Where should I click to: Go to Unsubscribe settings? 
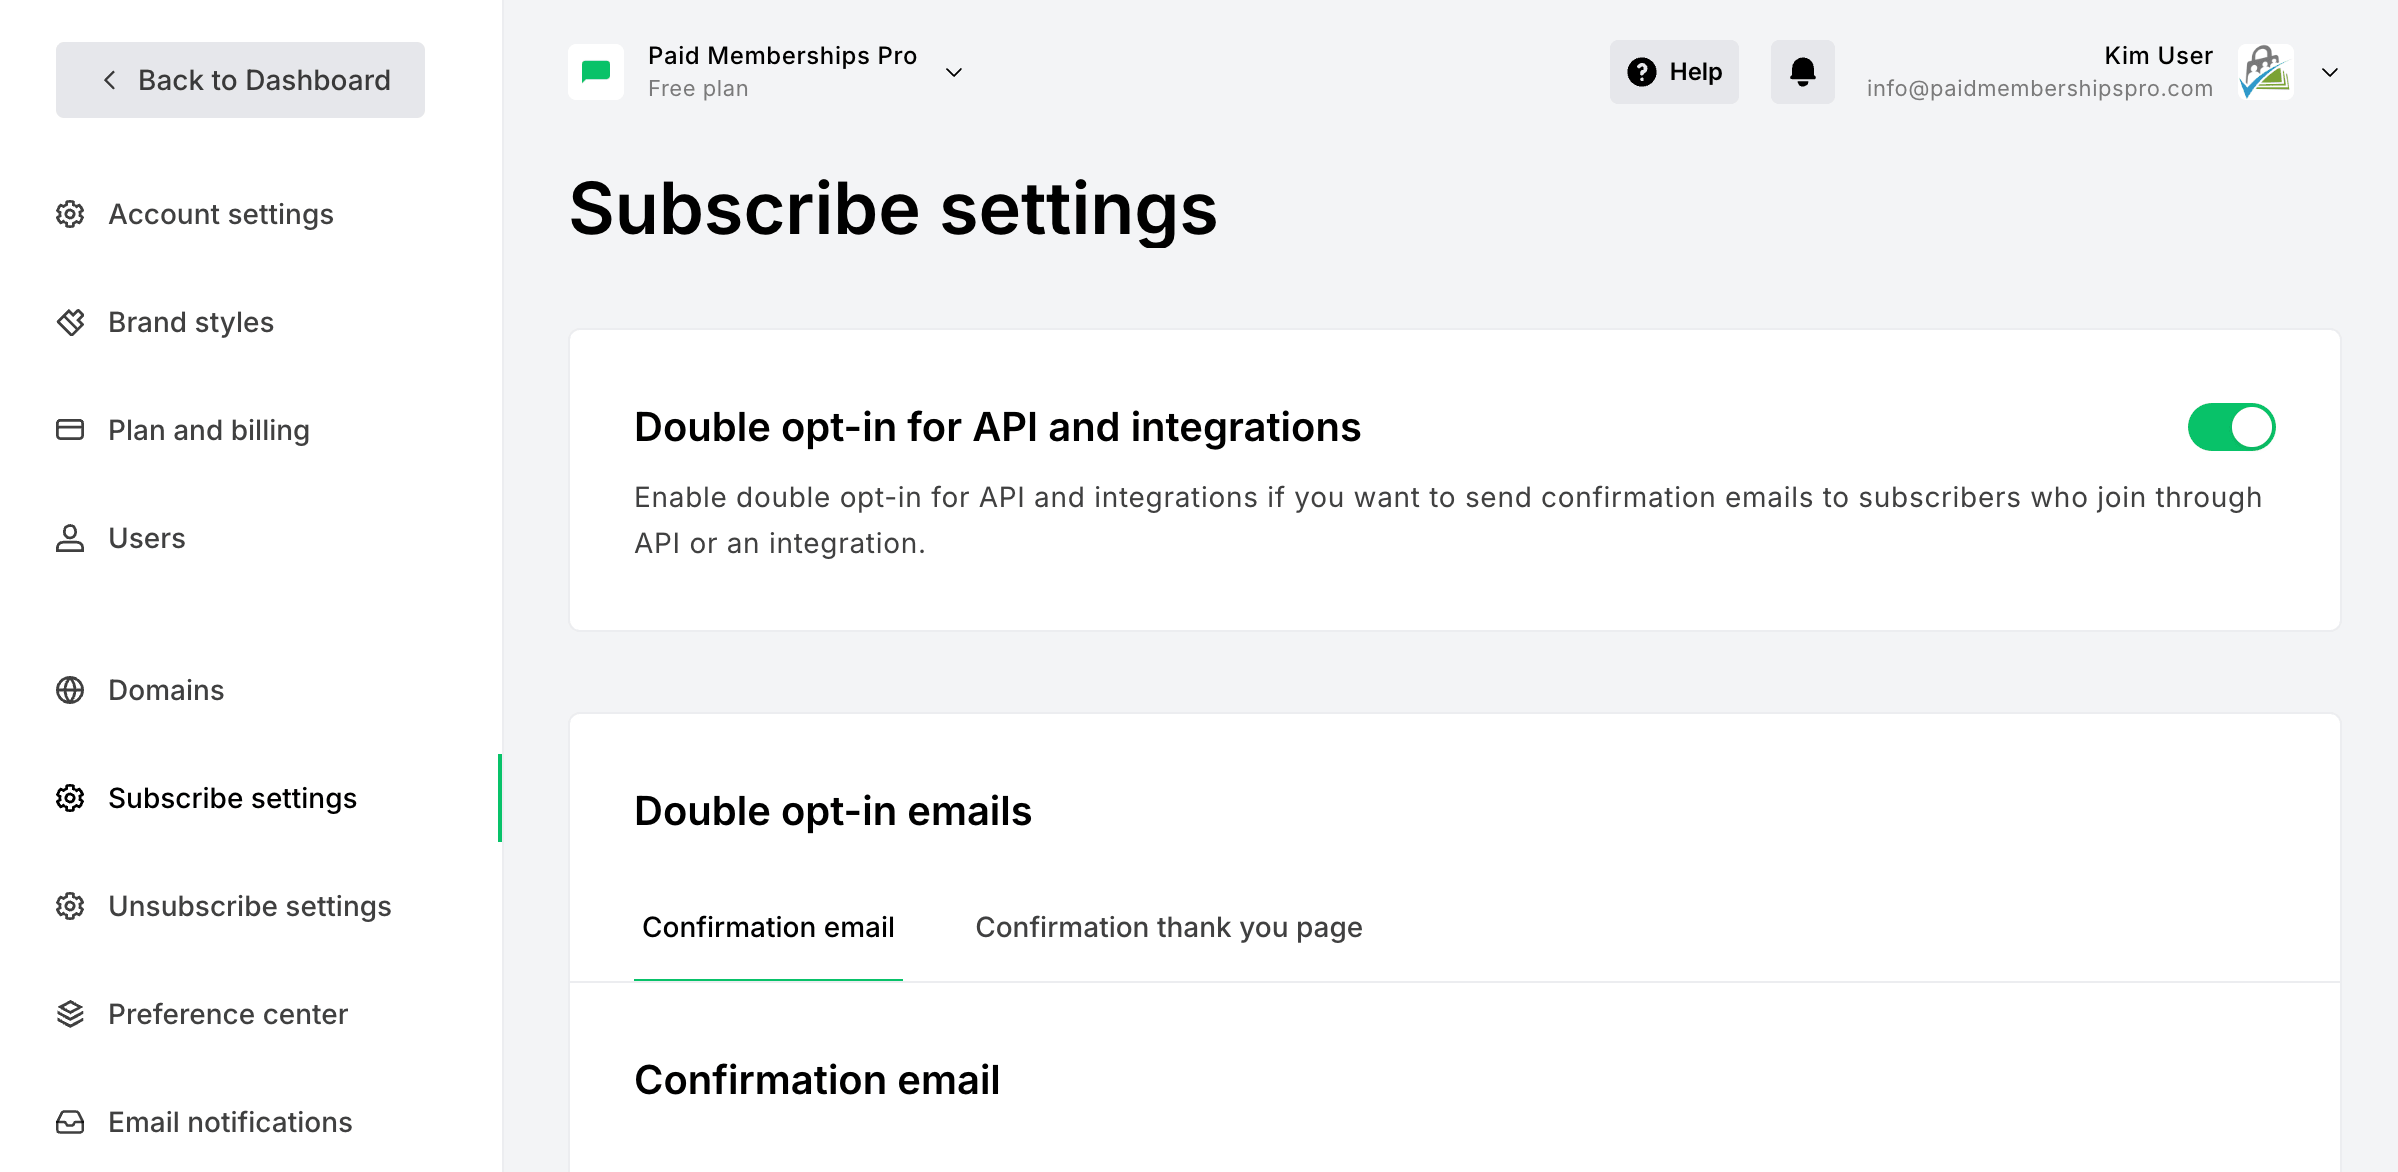click(250, 906)
